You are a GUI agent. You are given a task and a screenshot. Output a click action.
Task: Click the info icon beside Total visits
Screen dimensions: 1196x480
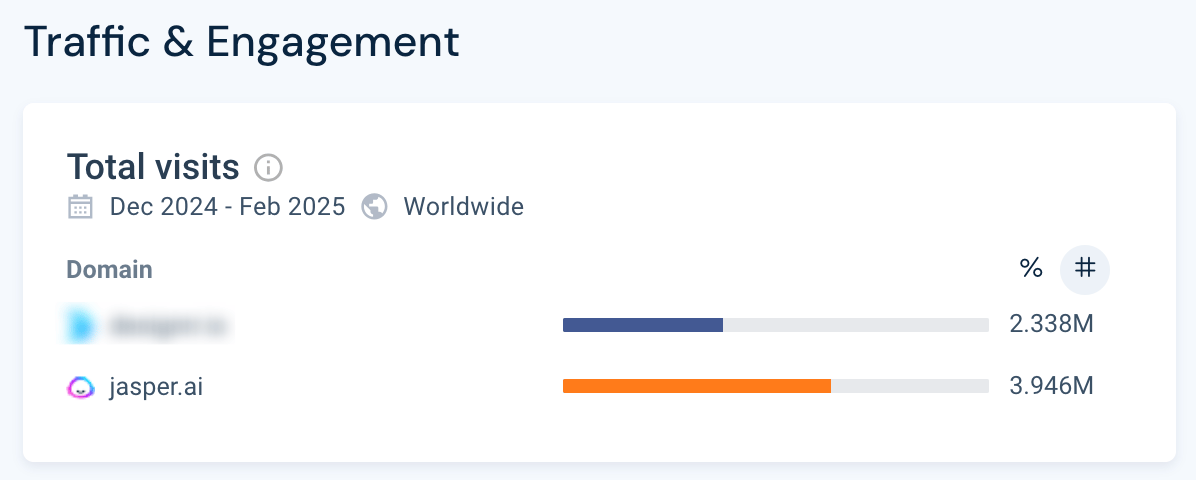(x=268, y=167)
